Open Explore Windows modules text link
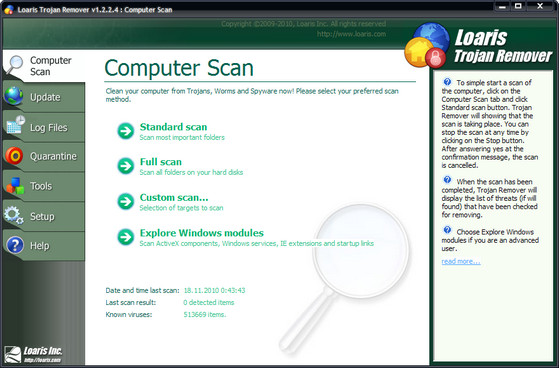This screenshot has height=368, width=559. tap(201, 233)
